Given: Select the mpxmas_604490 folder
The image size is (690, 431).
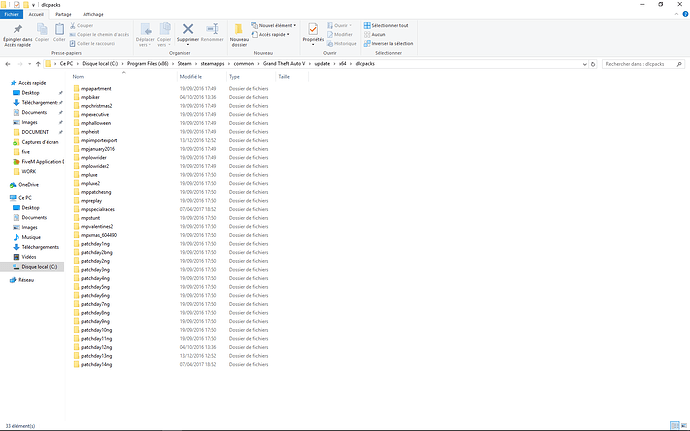Looking at the screenshot, I should [x=99, y=235].
